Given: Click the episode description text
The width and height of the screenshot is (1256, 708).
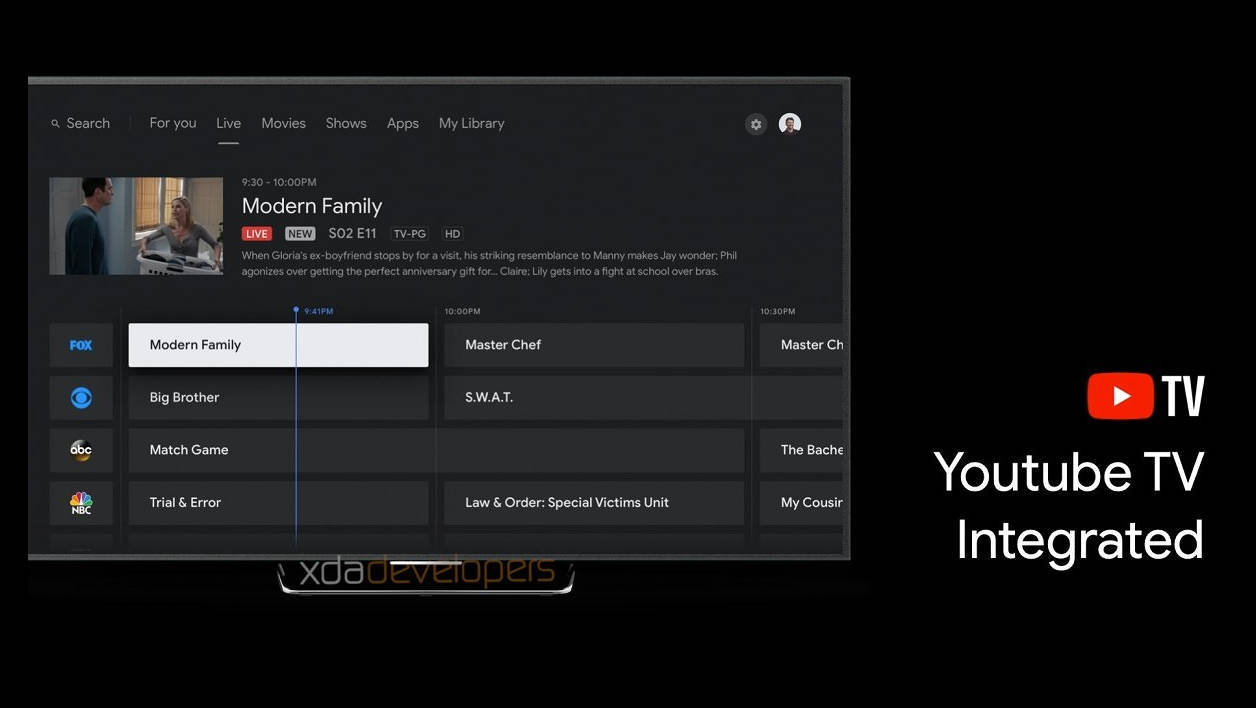Looking at the screenshot, I should tap(489, 264).
